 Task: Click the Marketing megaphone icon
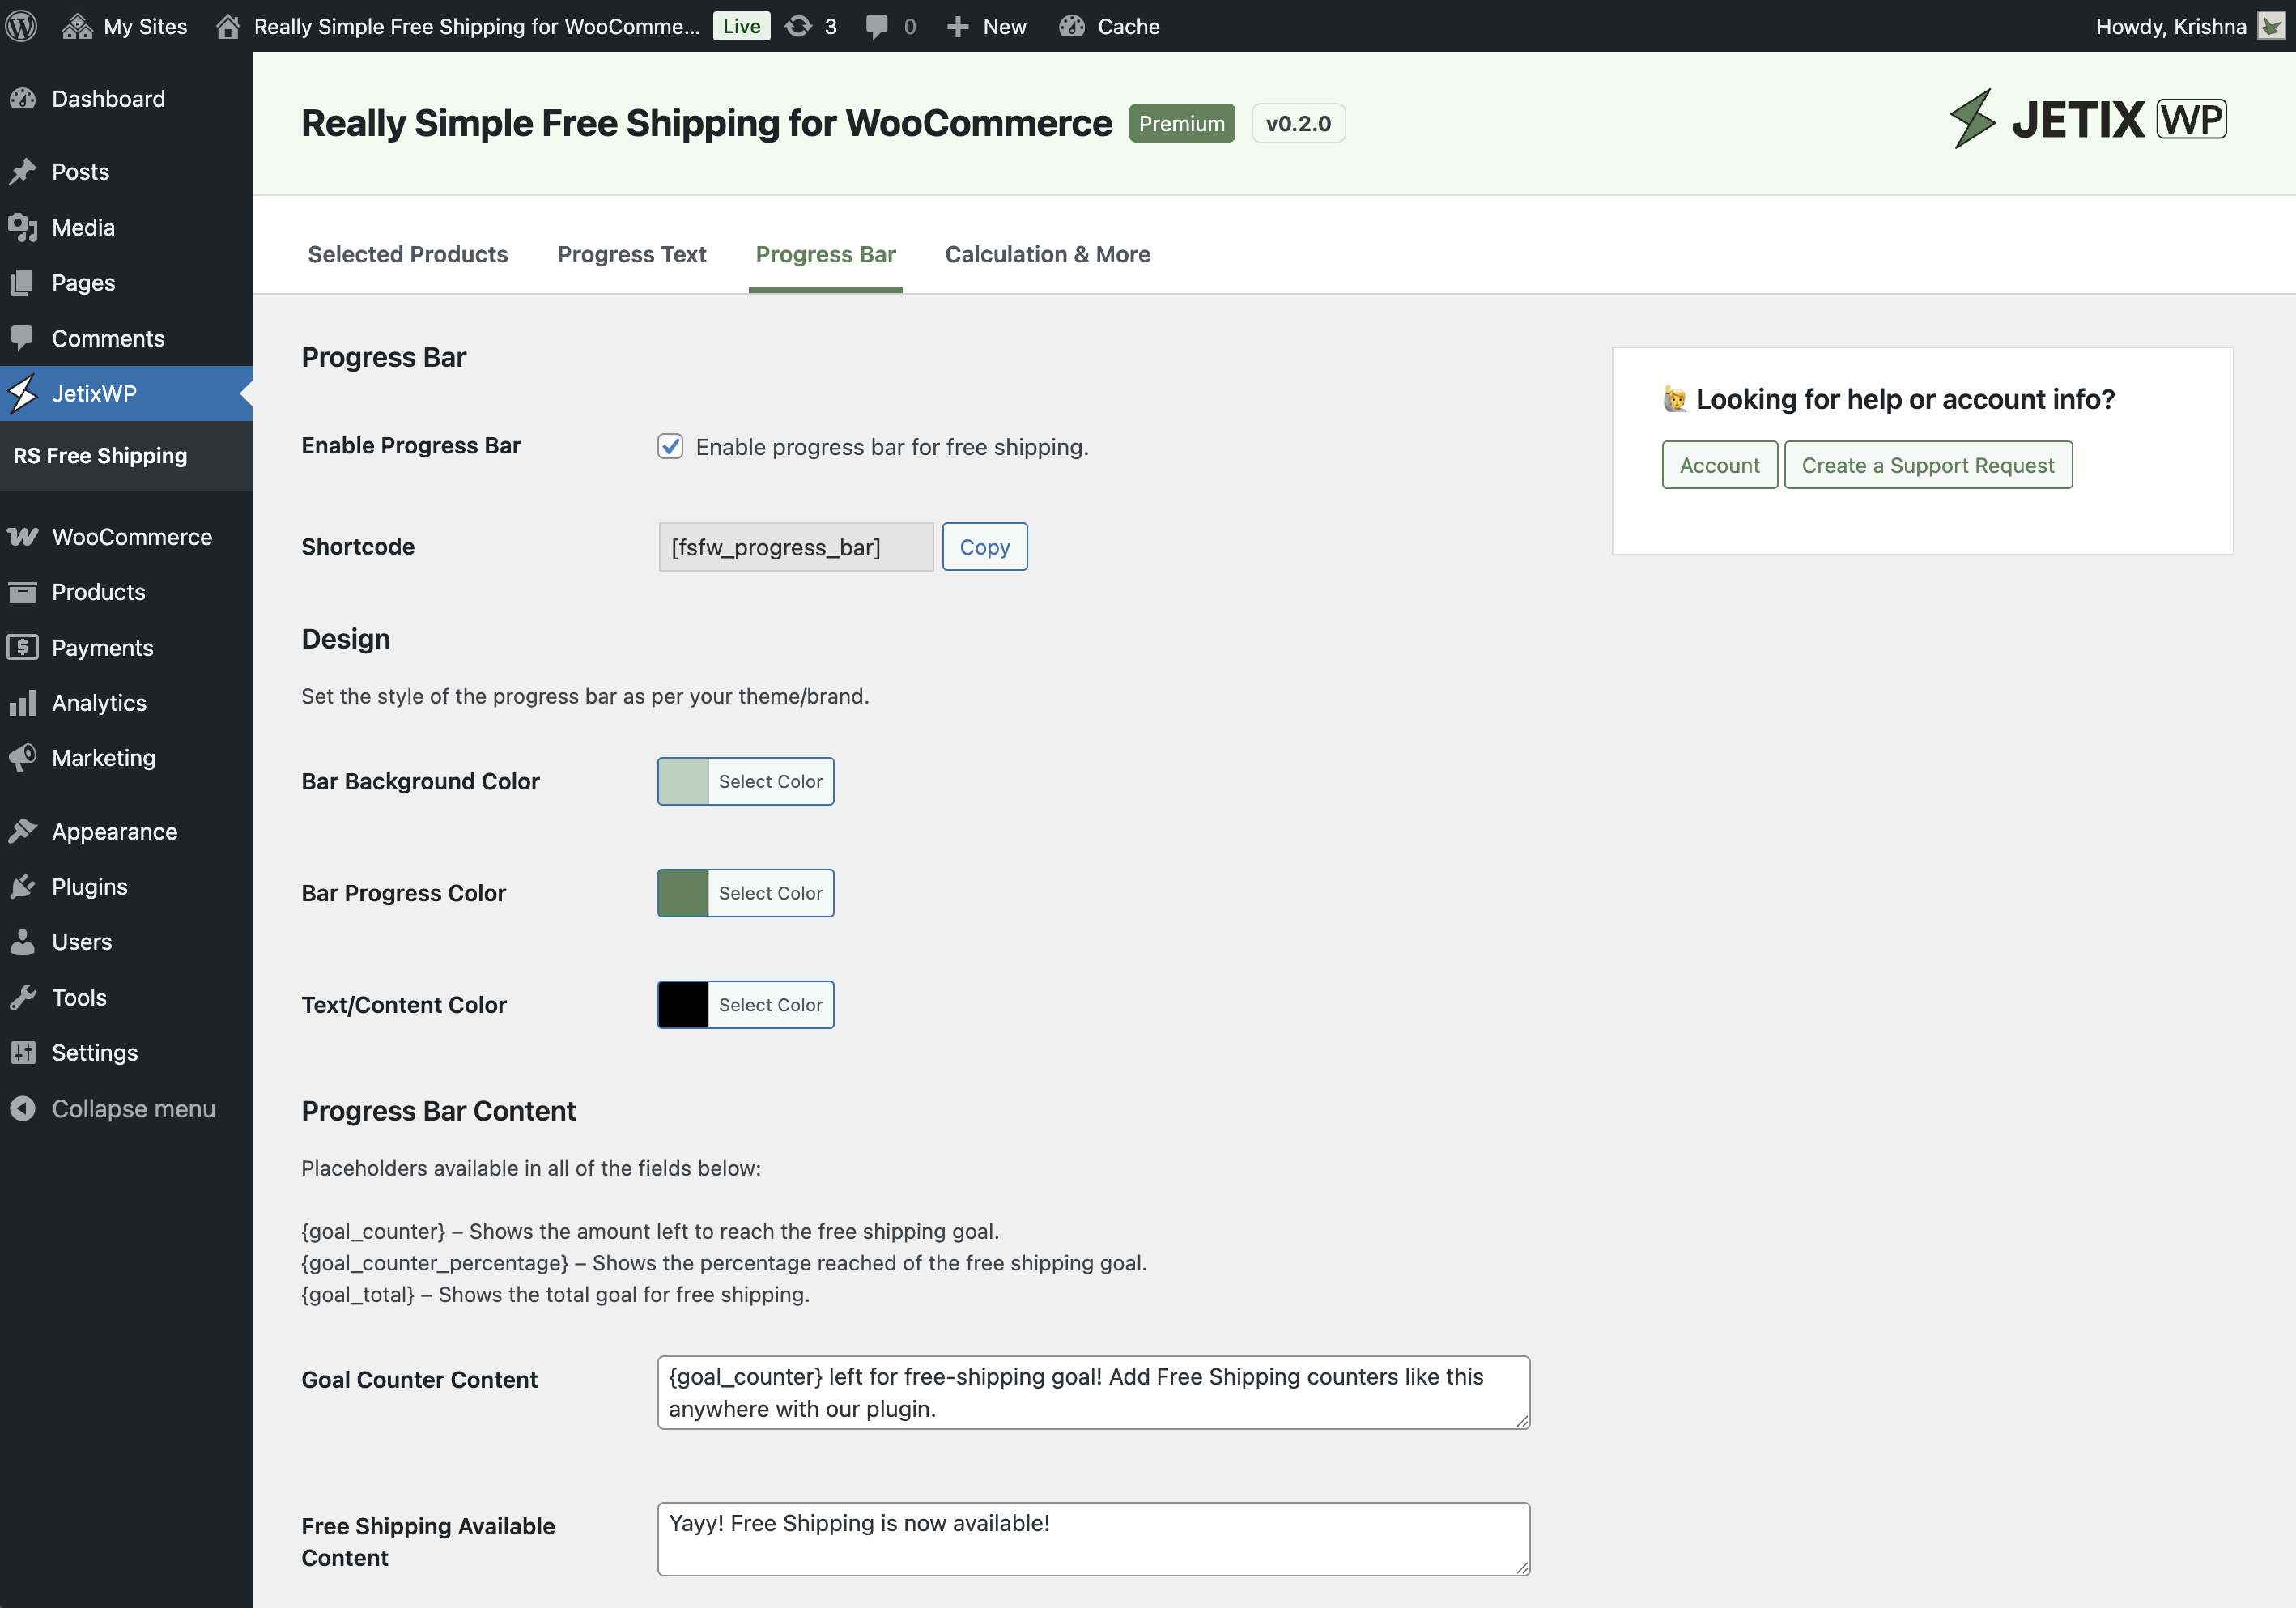point(23,758)
